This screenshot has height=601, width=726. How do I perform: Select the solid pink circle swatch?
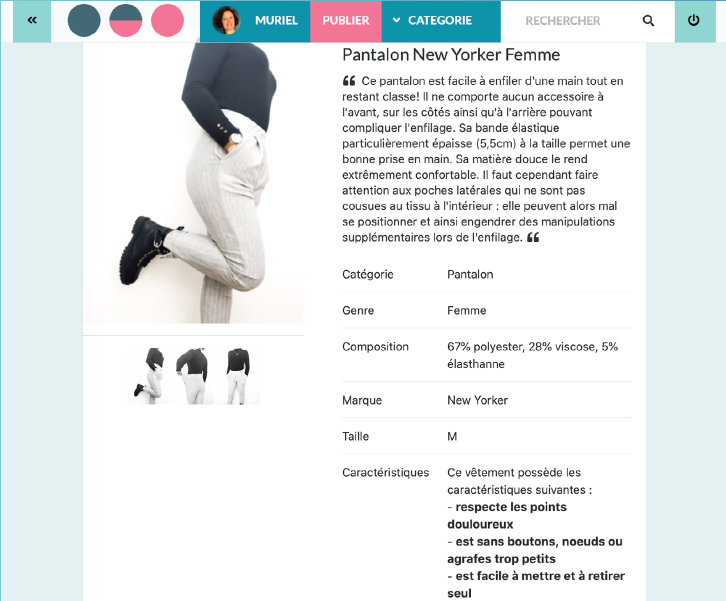click(167, 20)
